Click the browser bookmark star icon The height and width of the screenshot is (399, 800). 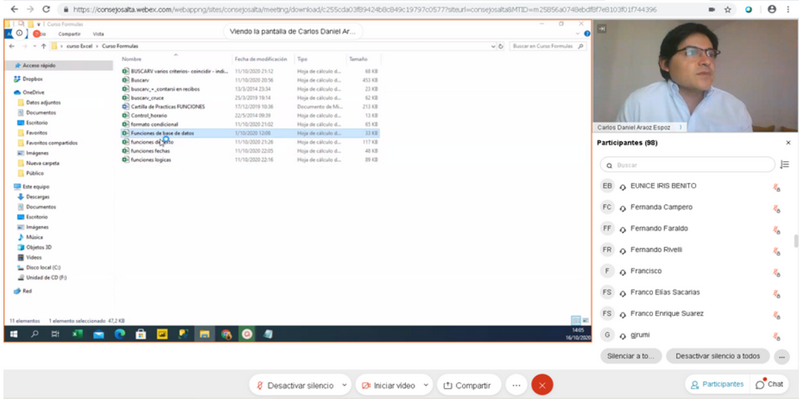728,9
